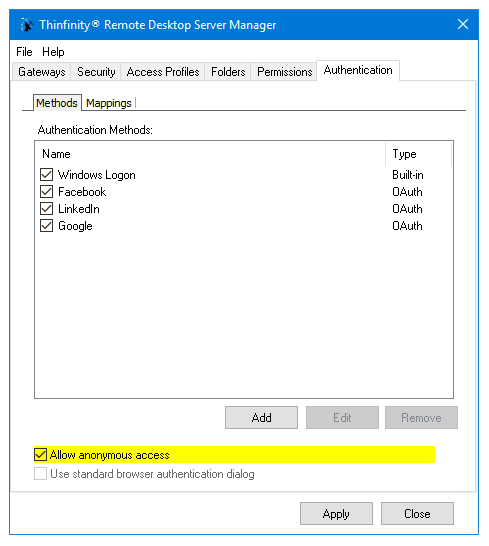Select the Permissions tab
Viewport: 489px width, 546px height.
tap(284, 72)
